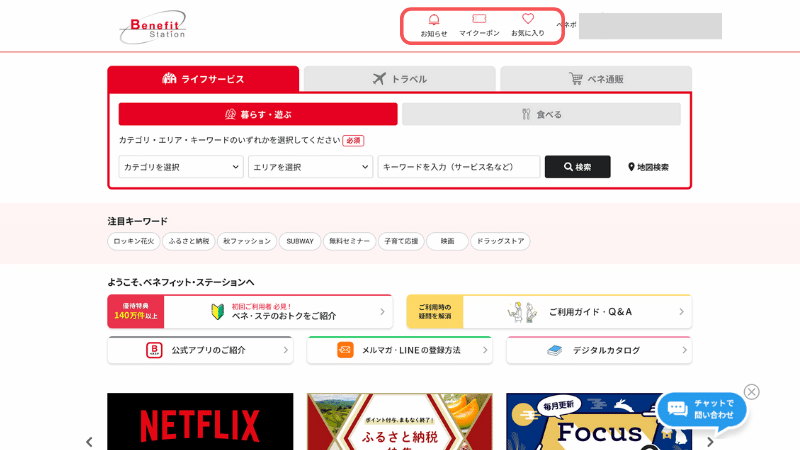Select 食べる sub-tab
Screen dimensions: 800x450
tap(541, 114)
